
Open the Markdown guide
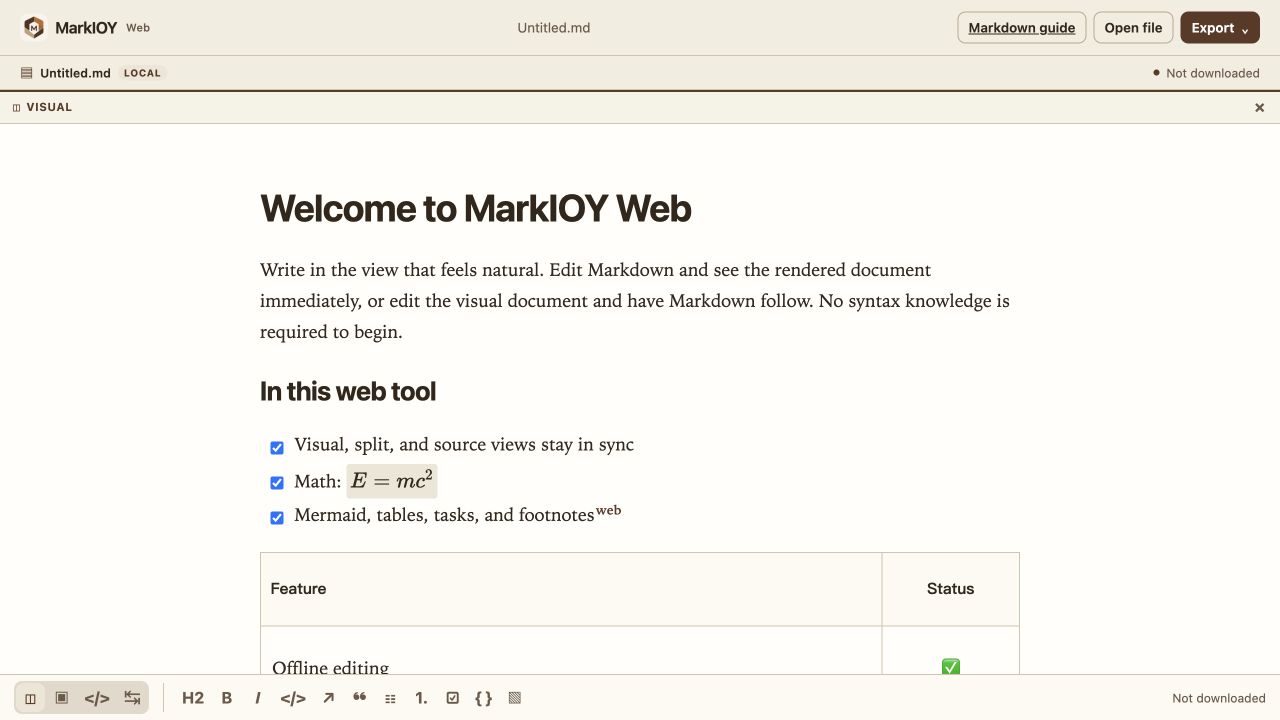click(x=1022, y=28)
